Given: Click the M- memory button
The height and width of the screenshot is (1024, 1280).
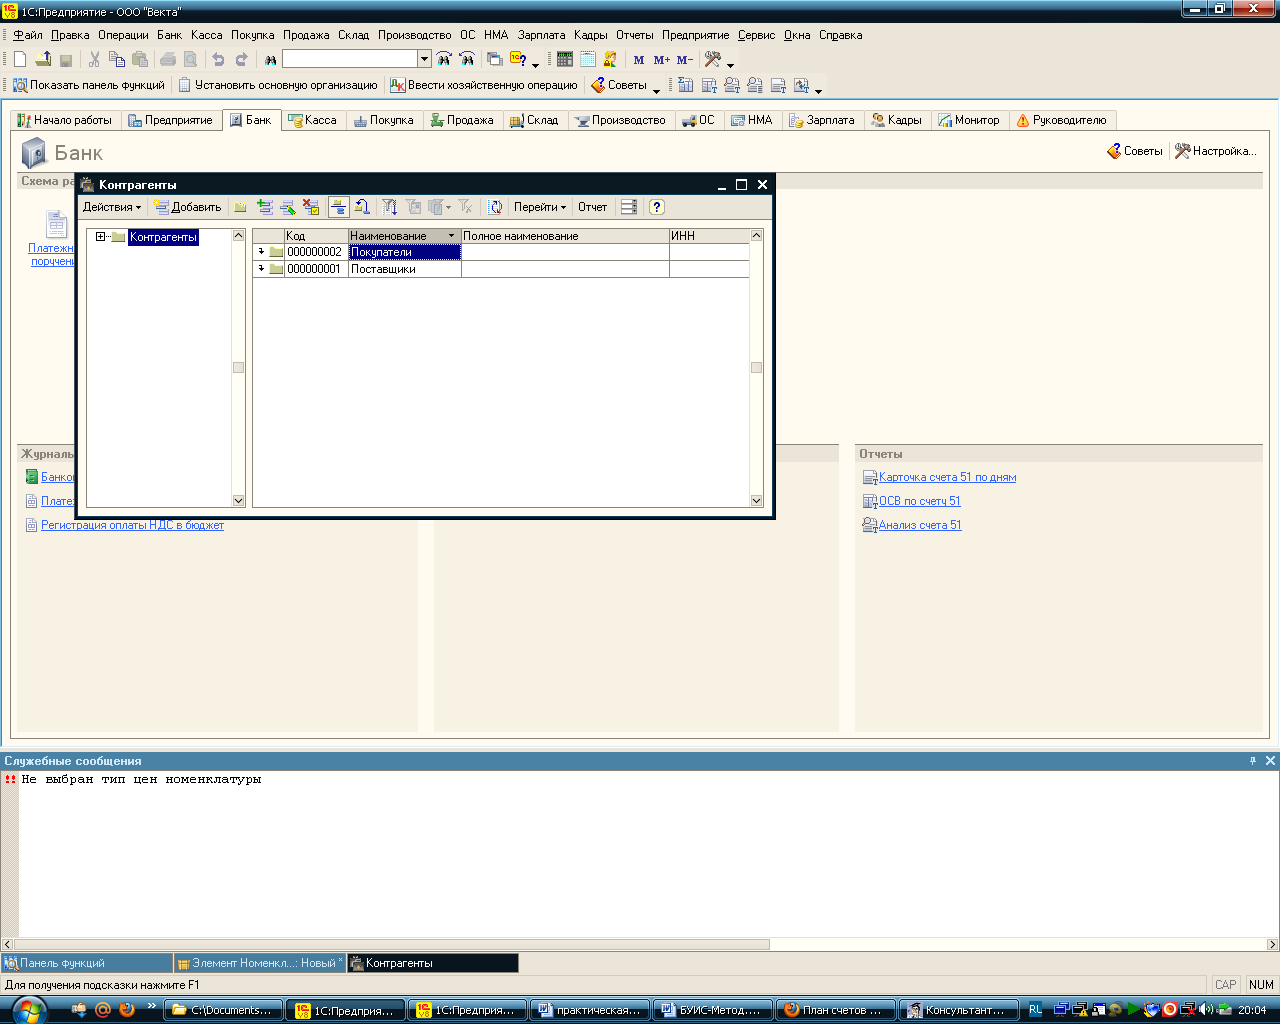Looking at the screenshot, I should (684, 60).
